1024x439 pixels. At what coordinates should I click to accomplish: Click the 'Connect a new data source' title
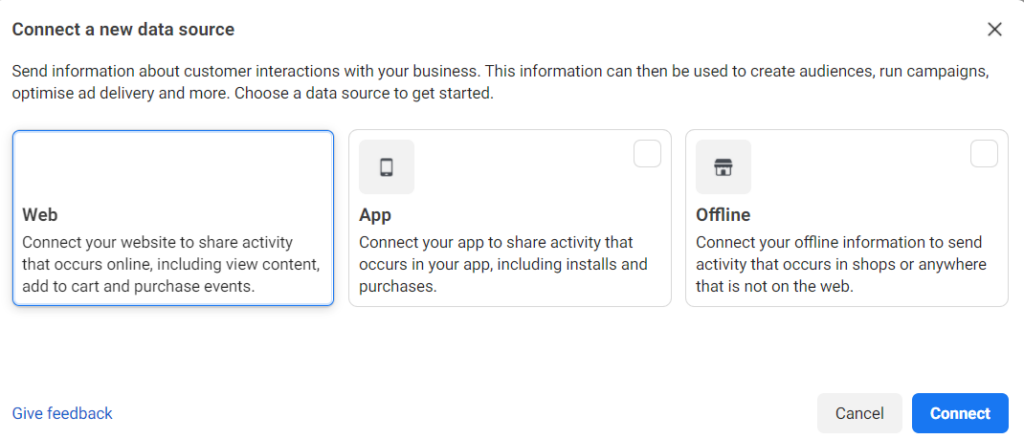click(123, 29)
